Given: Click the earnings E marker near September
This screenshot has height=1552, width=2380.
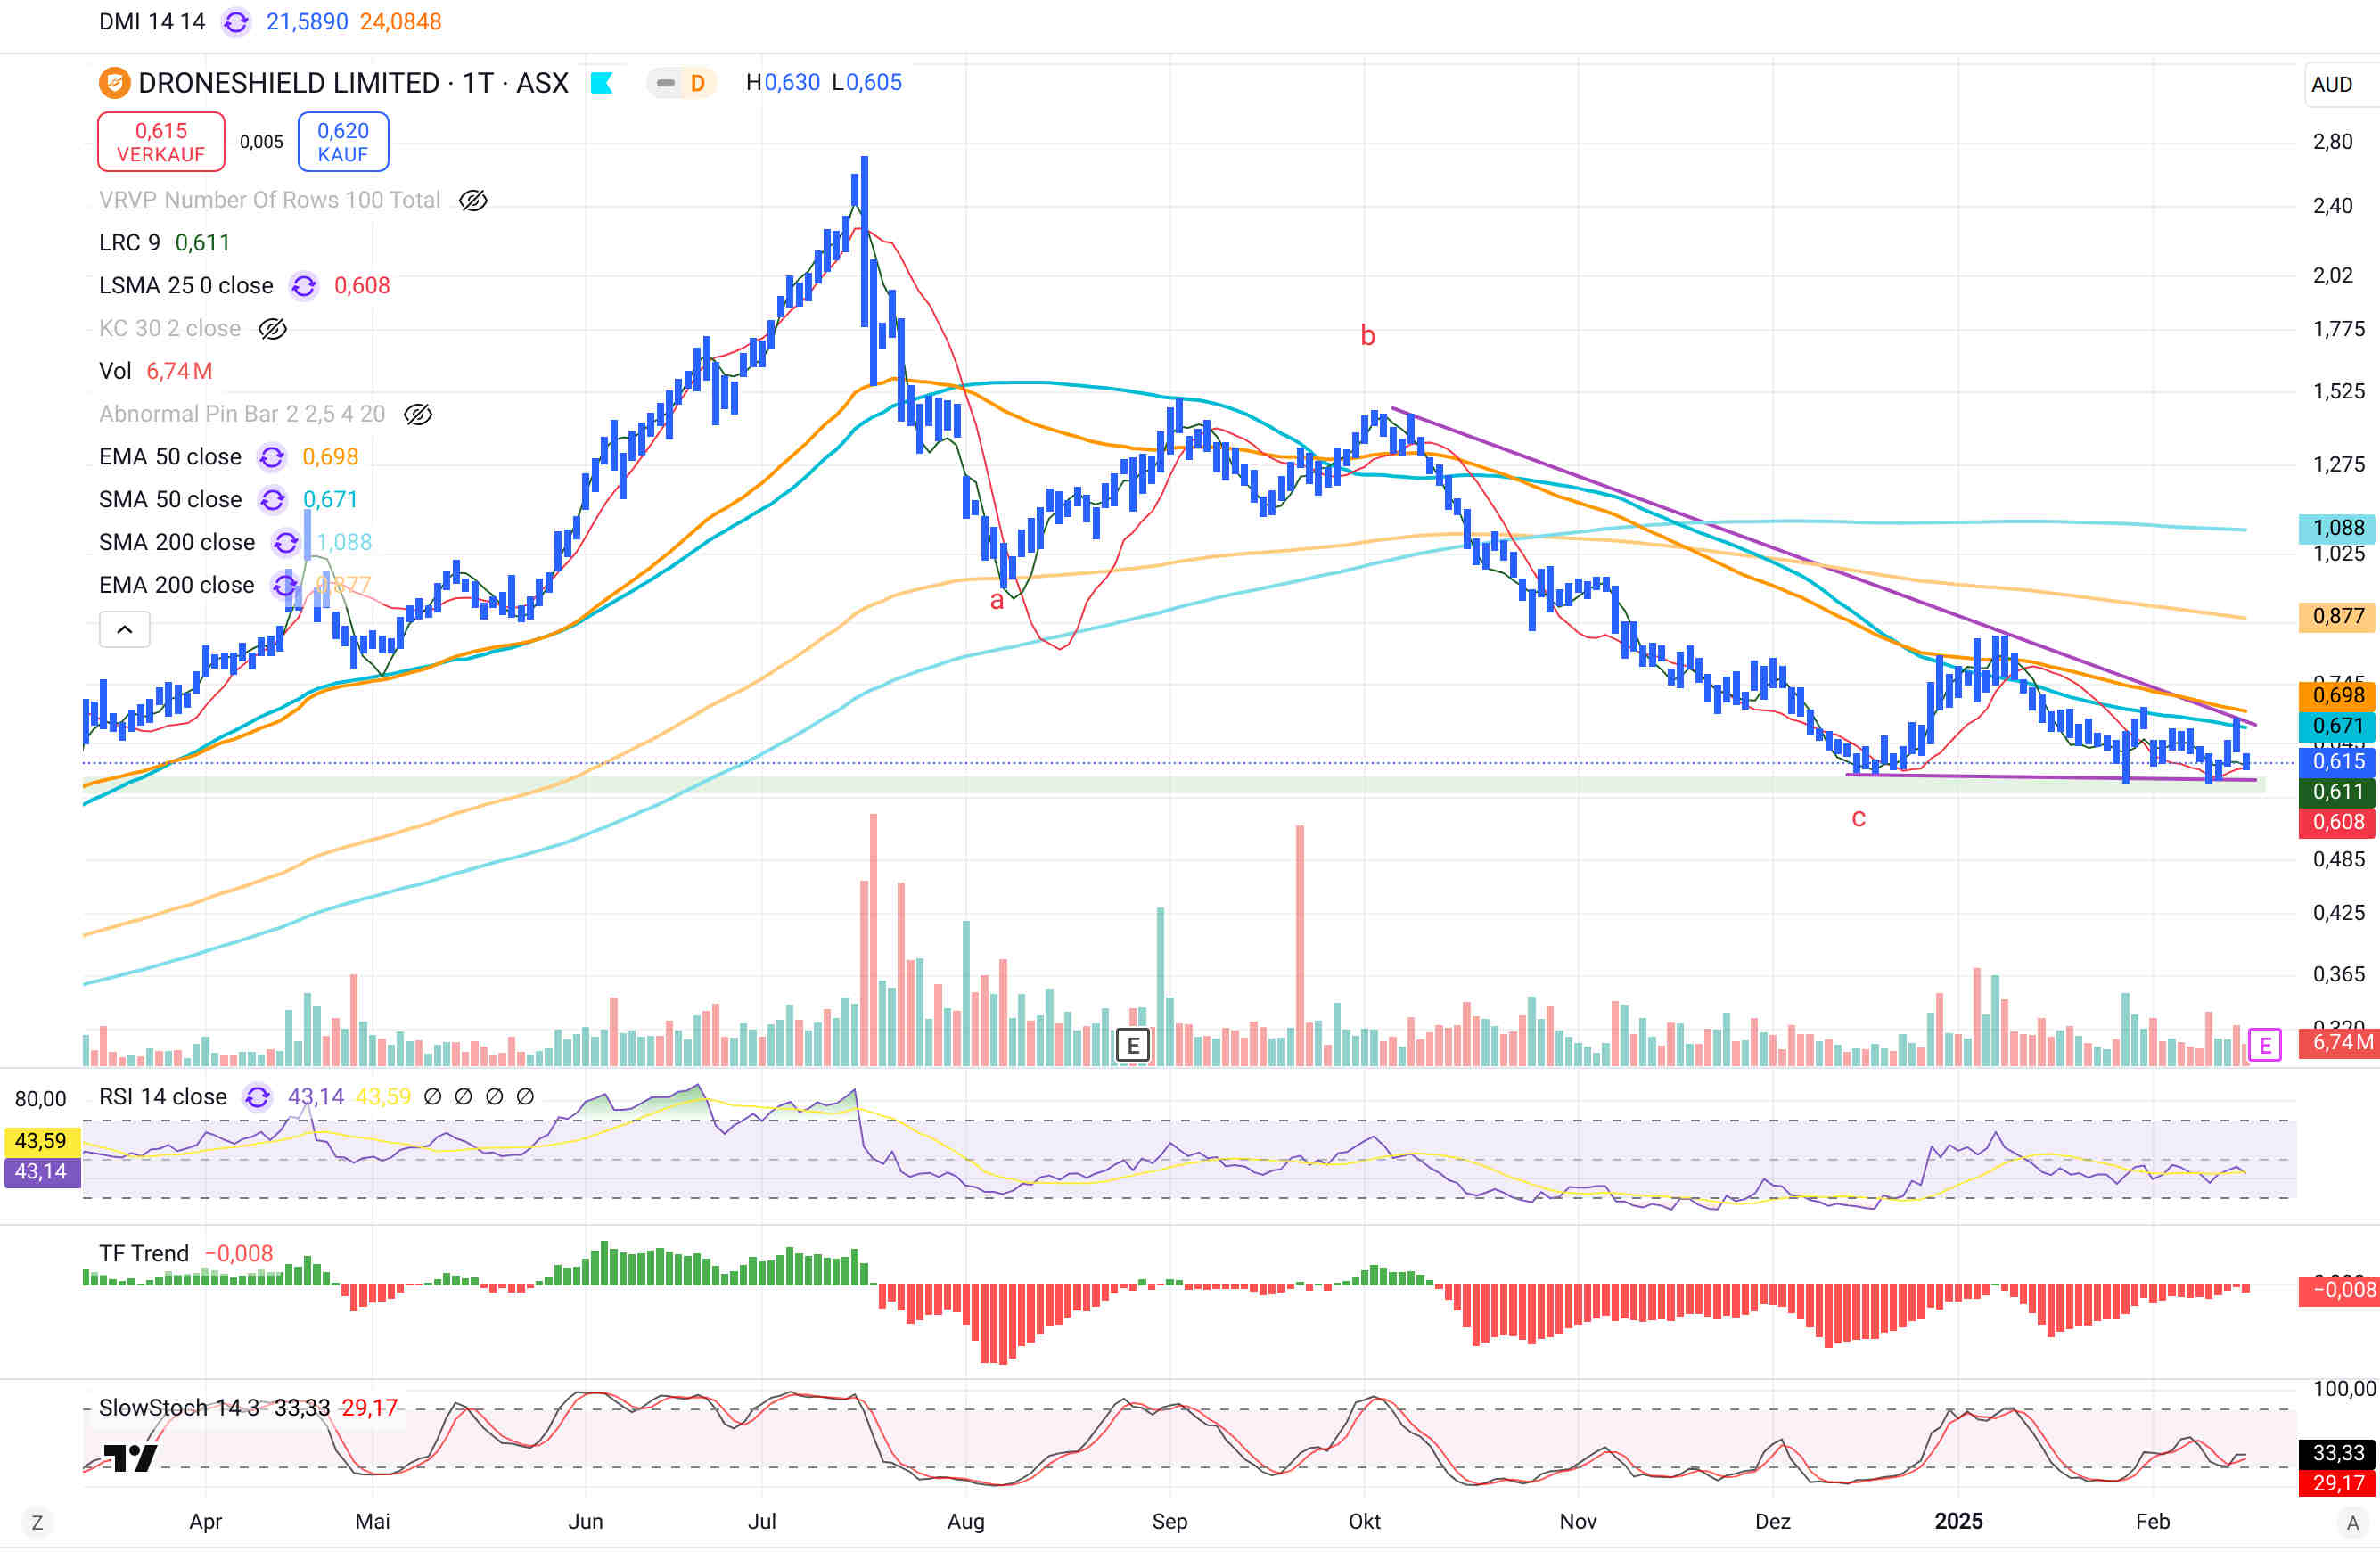Looking at the screenshot, I should (1132, 1046).
